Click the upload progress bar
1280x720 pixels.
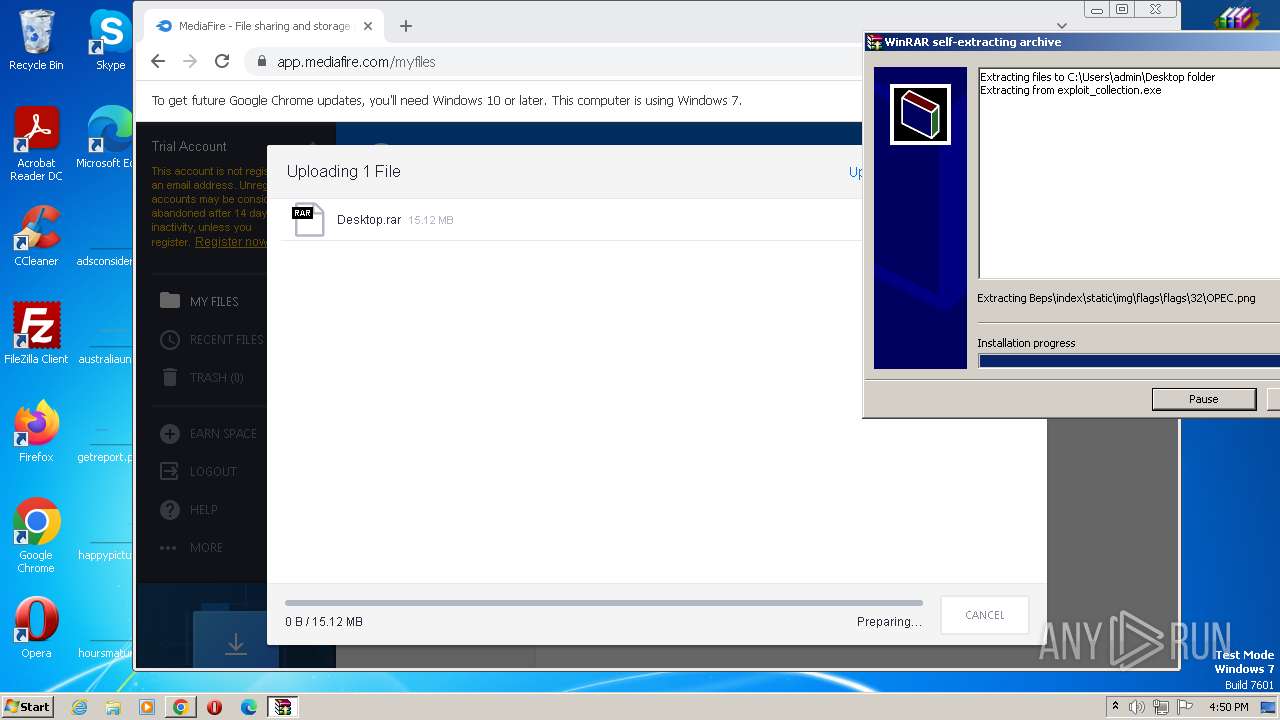coord(604,603)
